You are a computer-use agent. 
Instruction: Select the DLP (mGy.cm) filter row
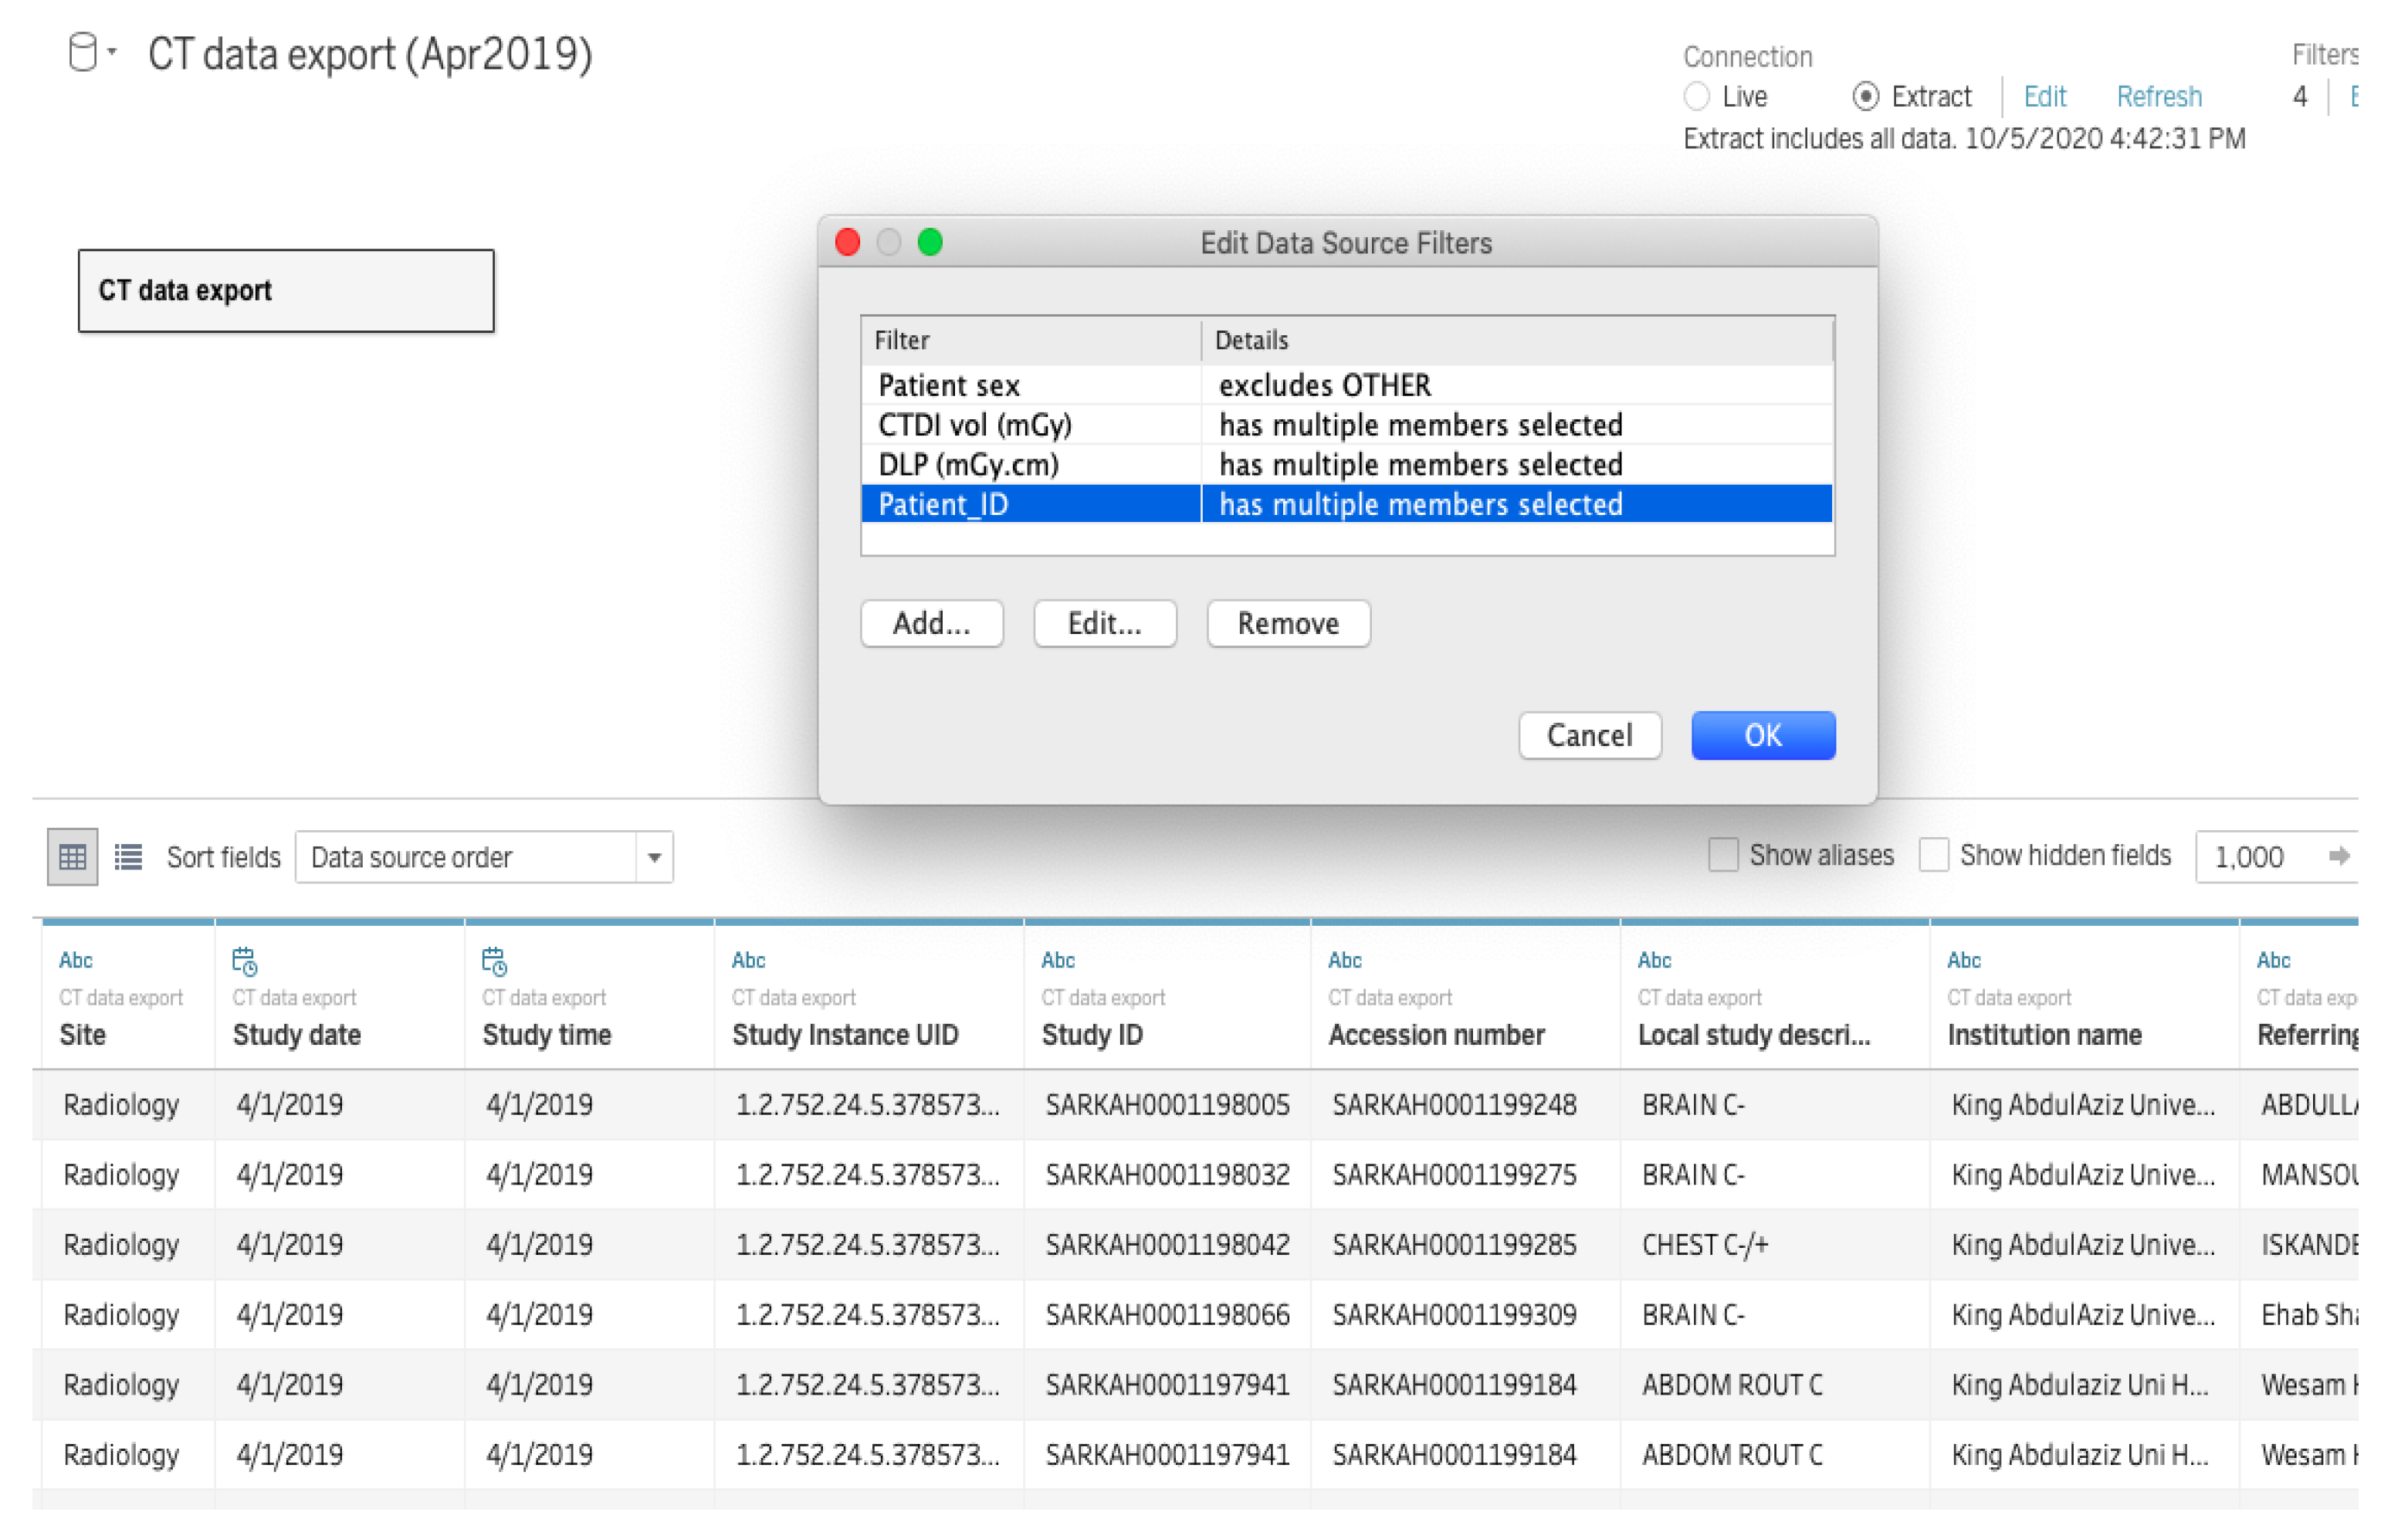coord(1030,464)
